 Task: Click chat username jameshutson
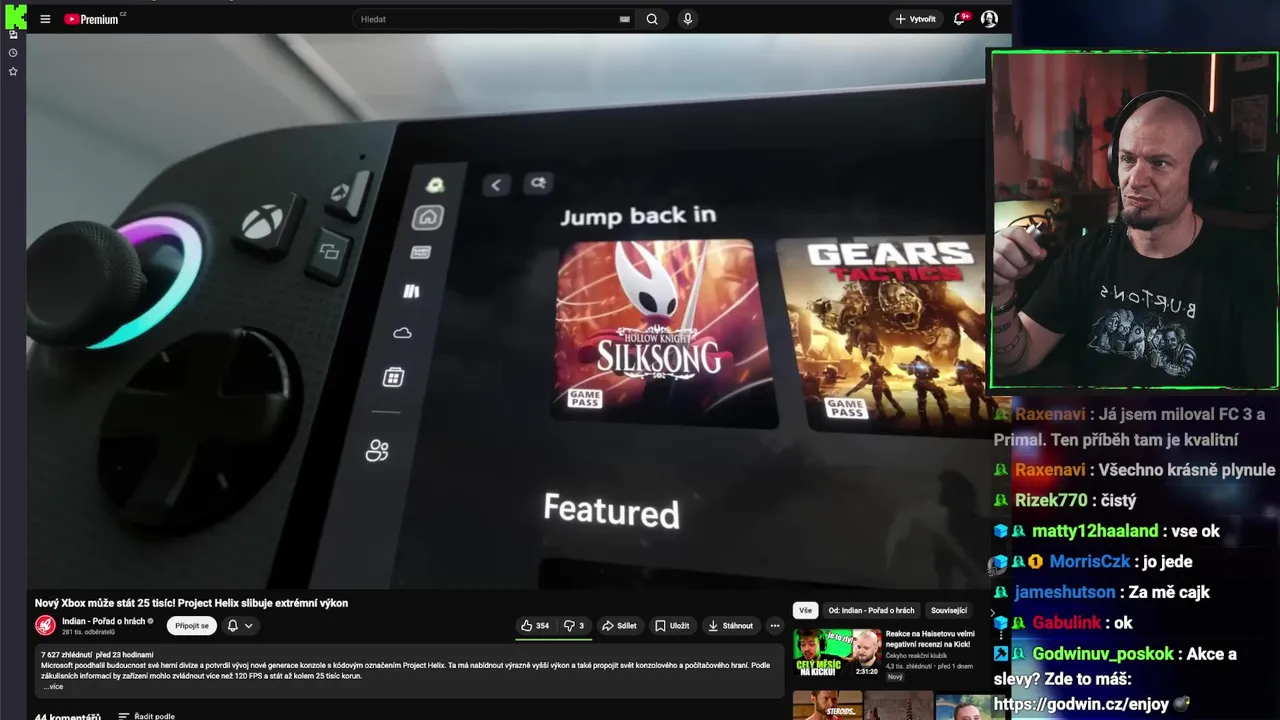[x=1064, y=592]
